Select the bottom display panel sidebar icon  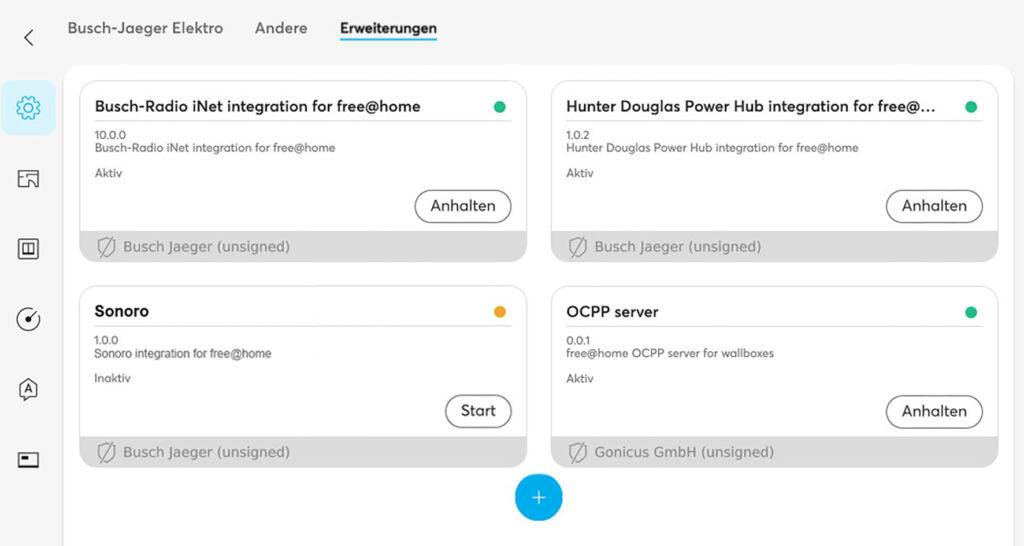pyautogui.click(x=28, y=460)
